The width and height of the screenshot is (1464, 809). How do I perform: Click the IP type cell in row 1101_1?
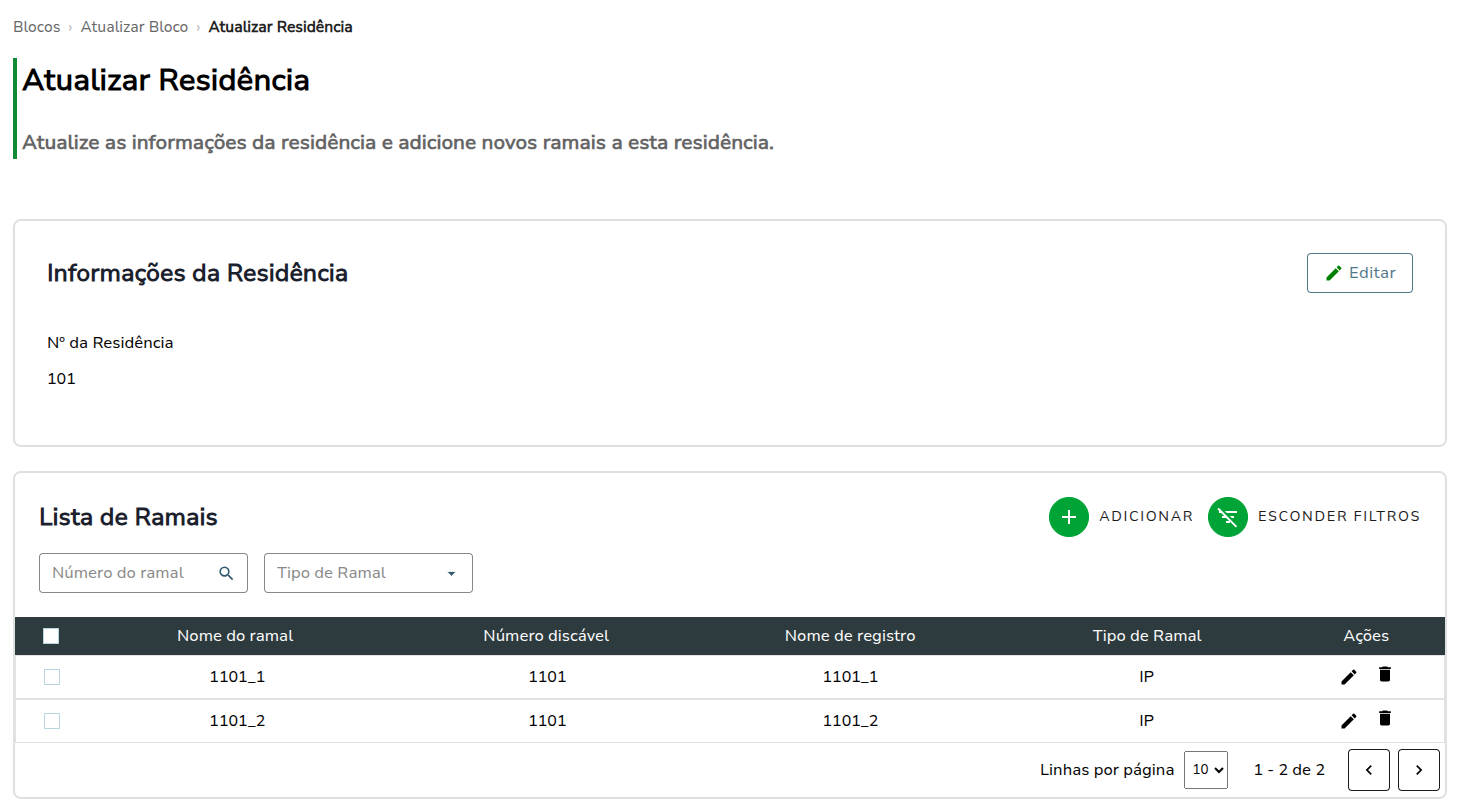click(1147, 677)
